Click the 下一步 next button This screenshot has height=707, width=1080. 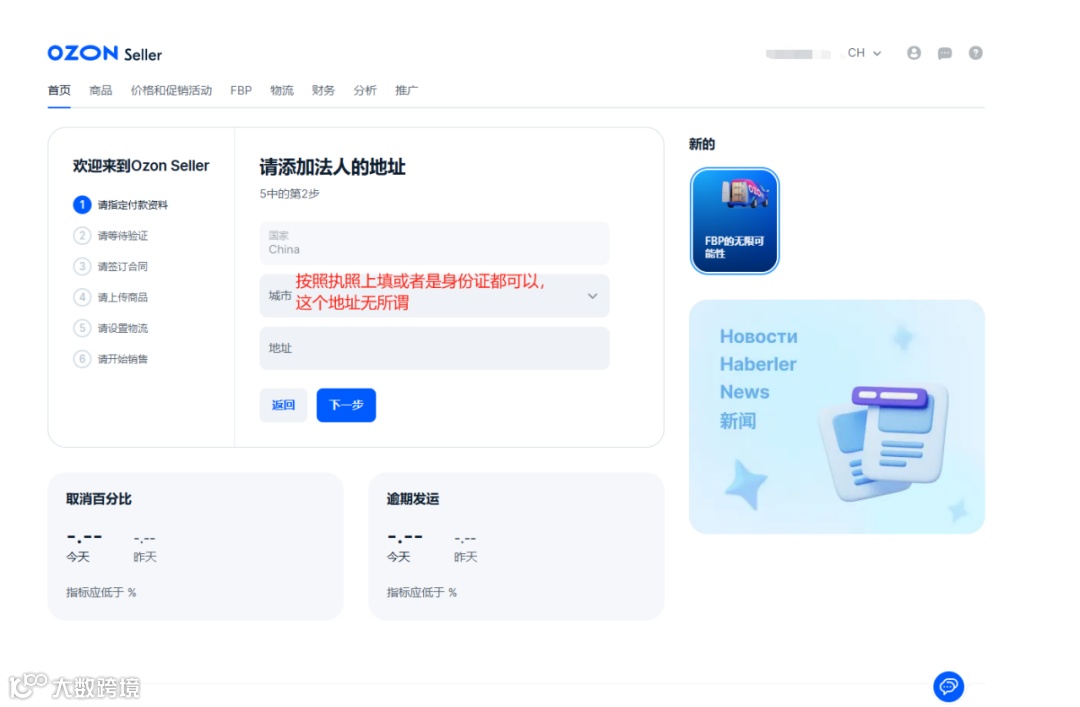tap(346, 405)
